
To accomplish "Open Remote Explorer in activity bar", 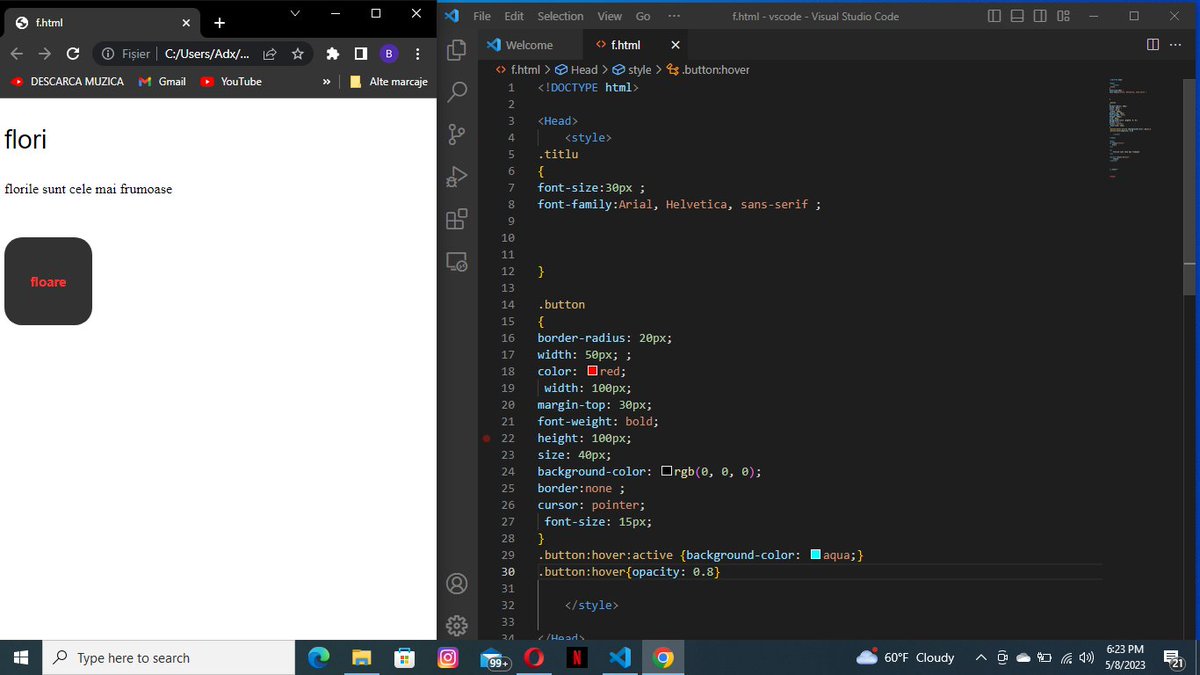I will [456, 262].
